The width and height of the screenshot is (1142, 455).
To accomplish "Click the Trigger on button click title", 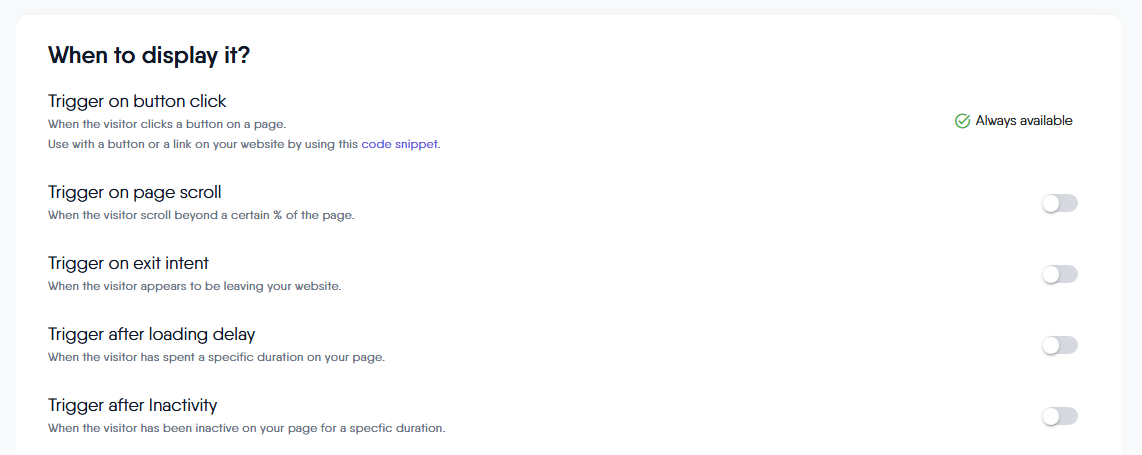I will pos(137,101).
